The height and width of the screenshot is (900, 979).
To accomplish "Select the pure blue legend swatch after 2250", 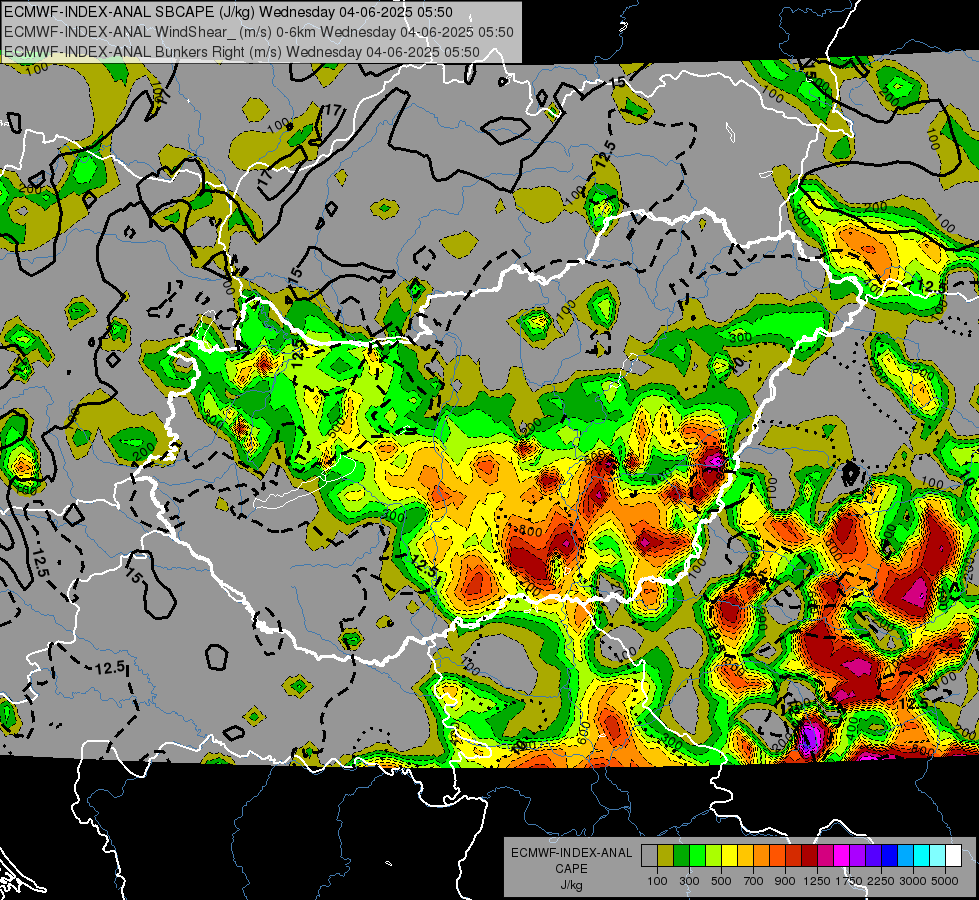I will tap(890, 856).
